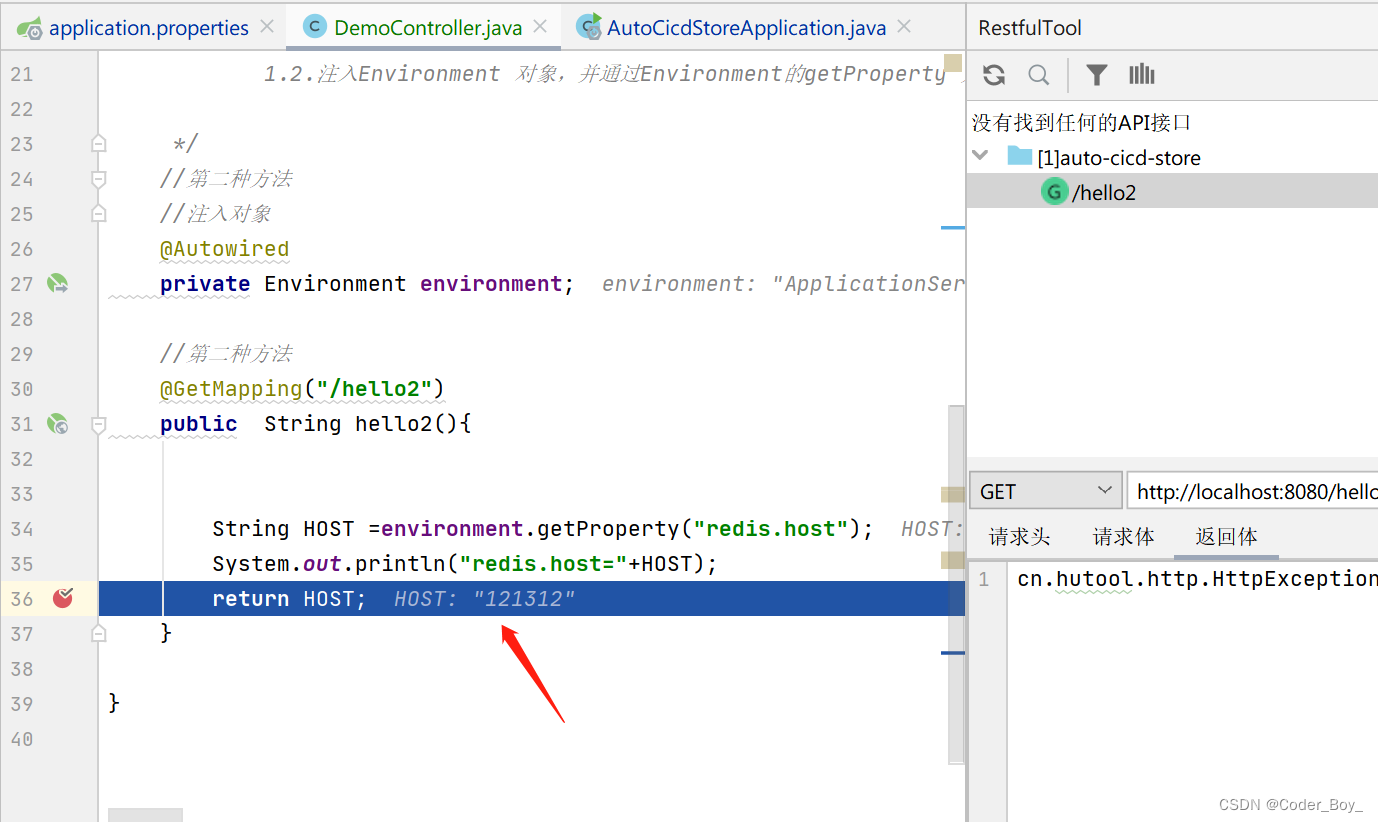Select the [1]auto-cicd-store module folder

coord(1104,157)
